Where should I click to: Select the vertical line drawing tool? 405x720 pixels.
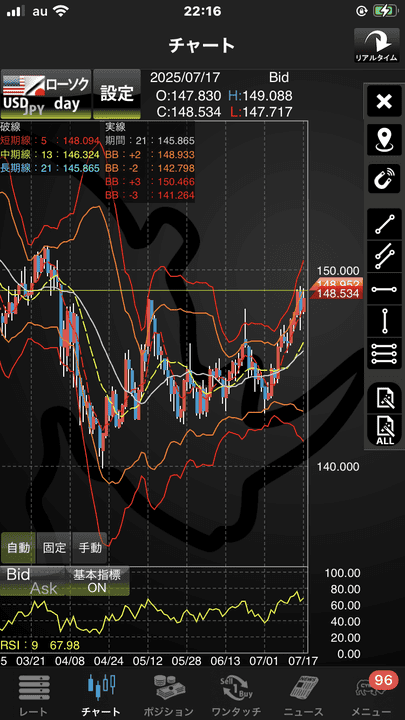[384, 321]
